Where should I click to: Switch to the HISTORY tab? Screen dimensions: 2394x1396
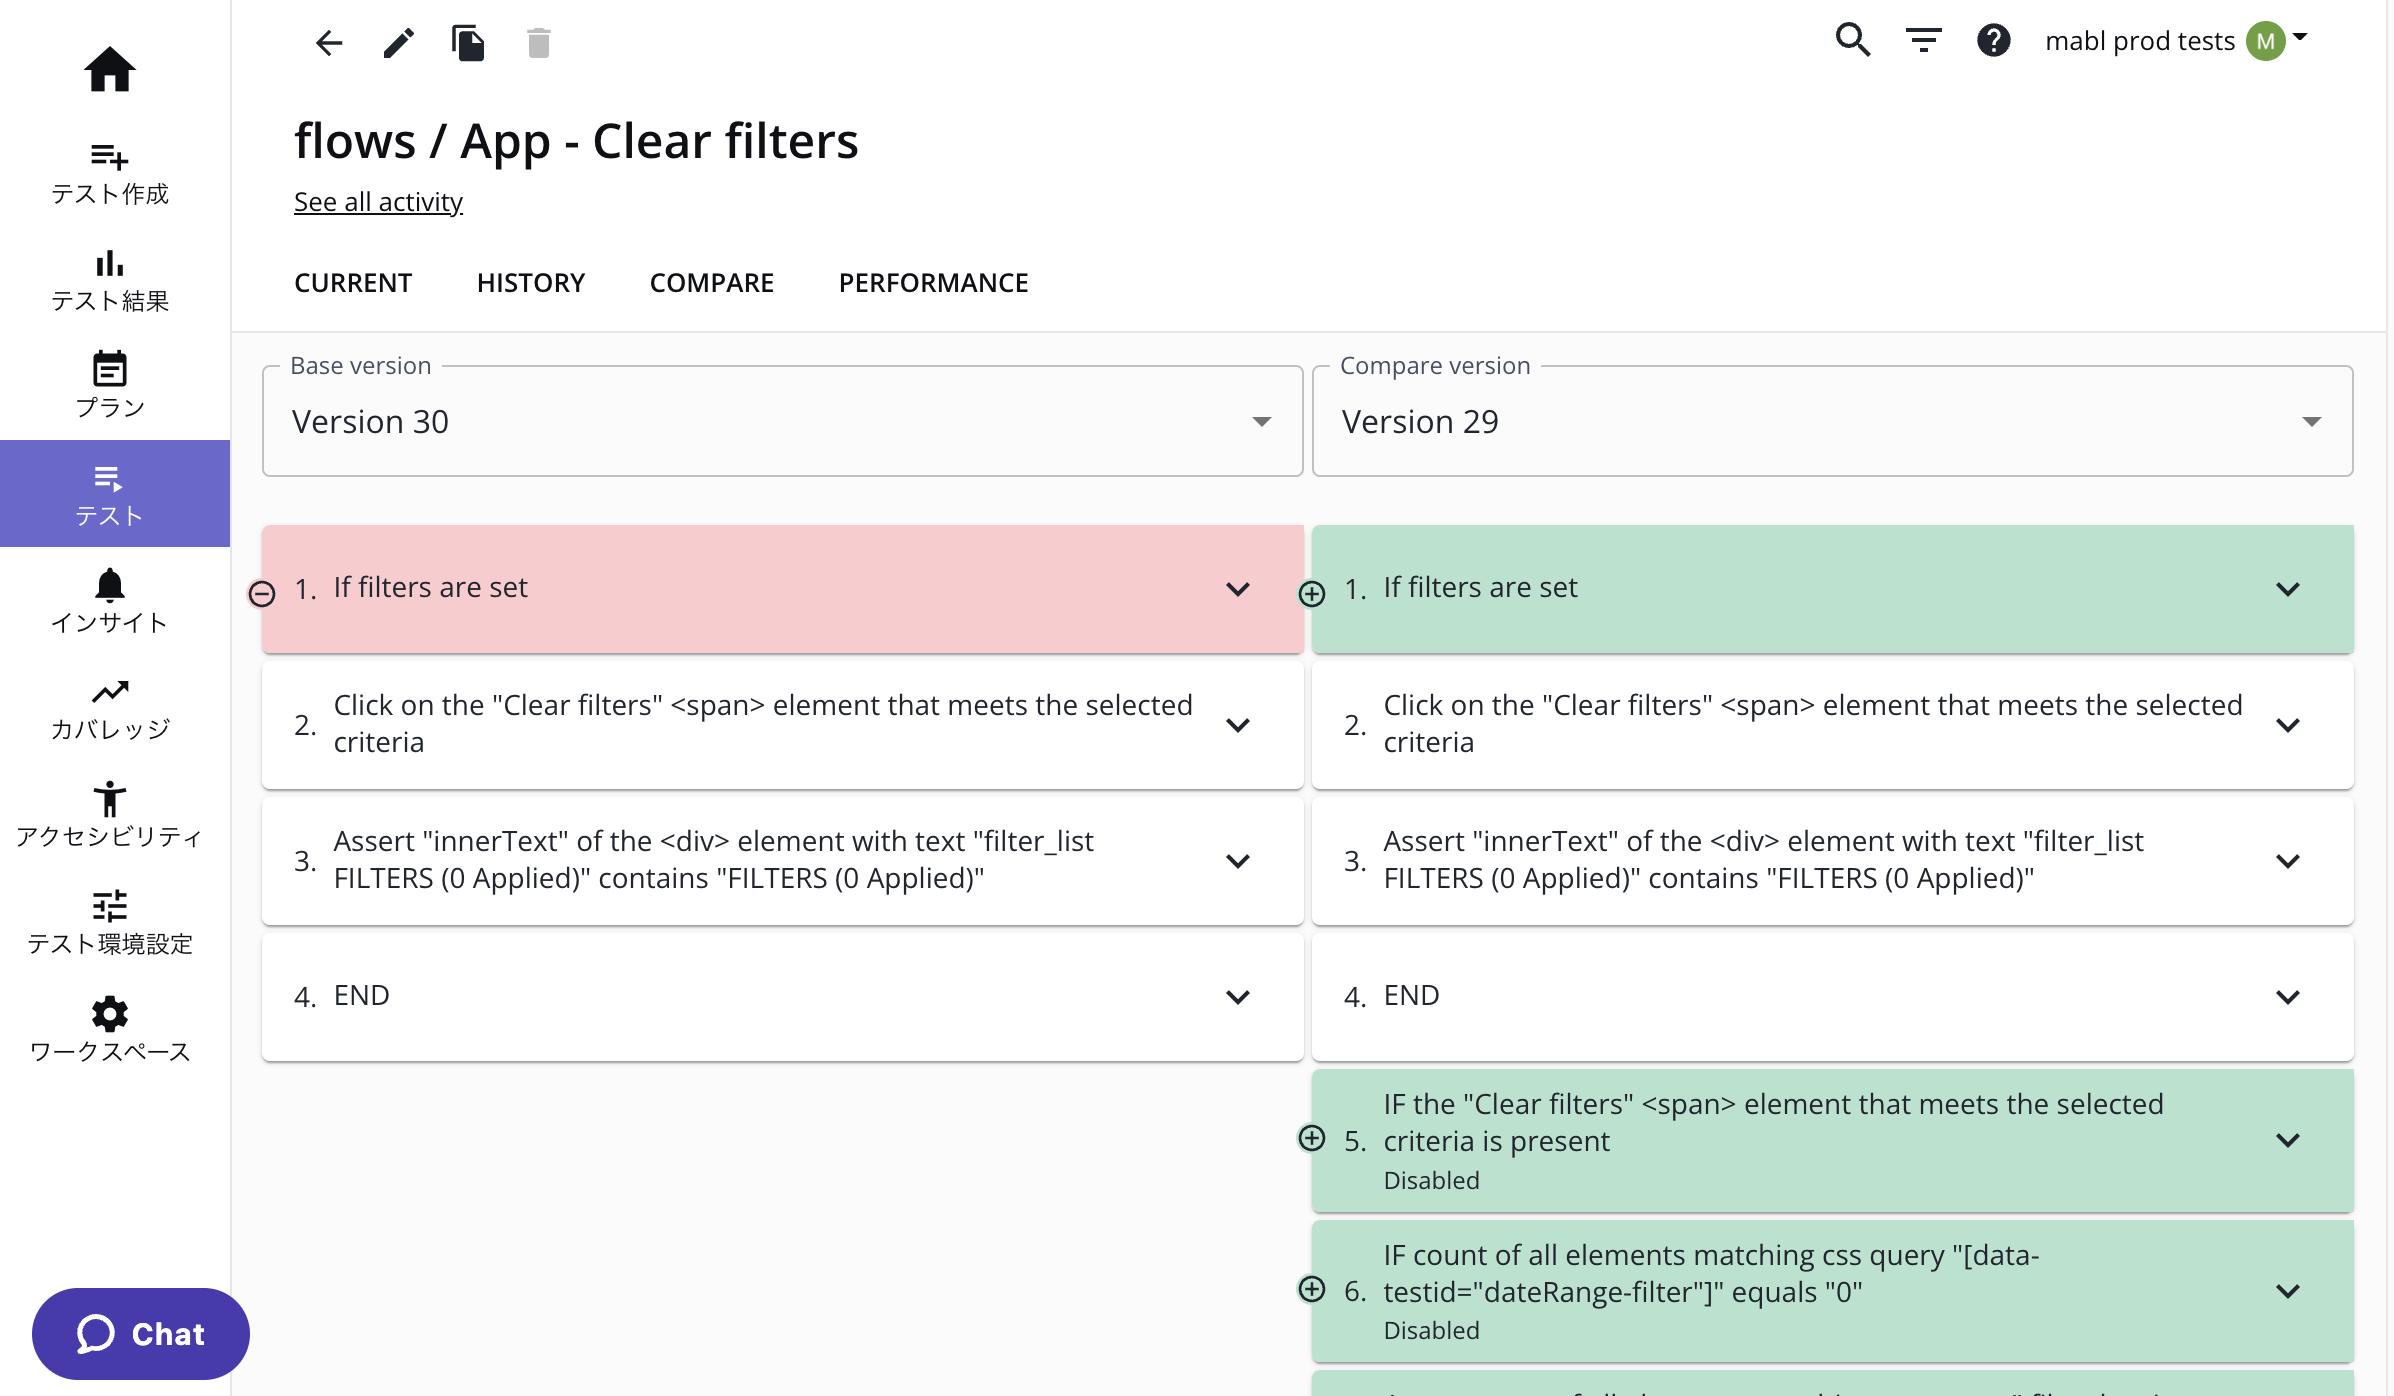point(530,283)
